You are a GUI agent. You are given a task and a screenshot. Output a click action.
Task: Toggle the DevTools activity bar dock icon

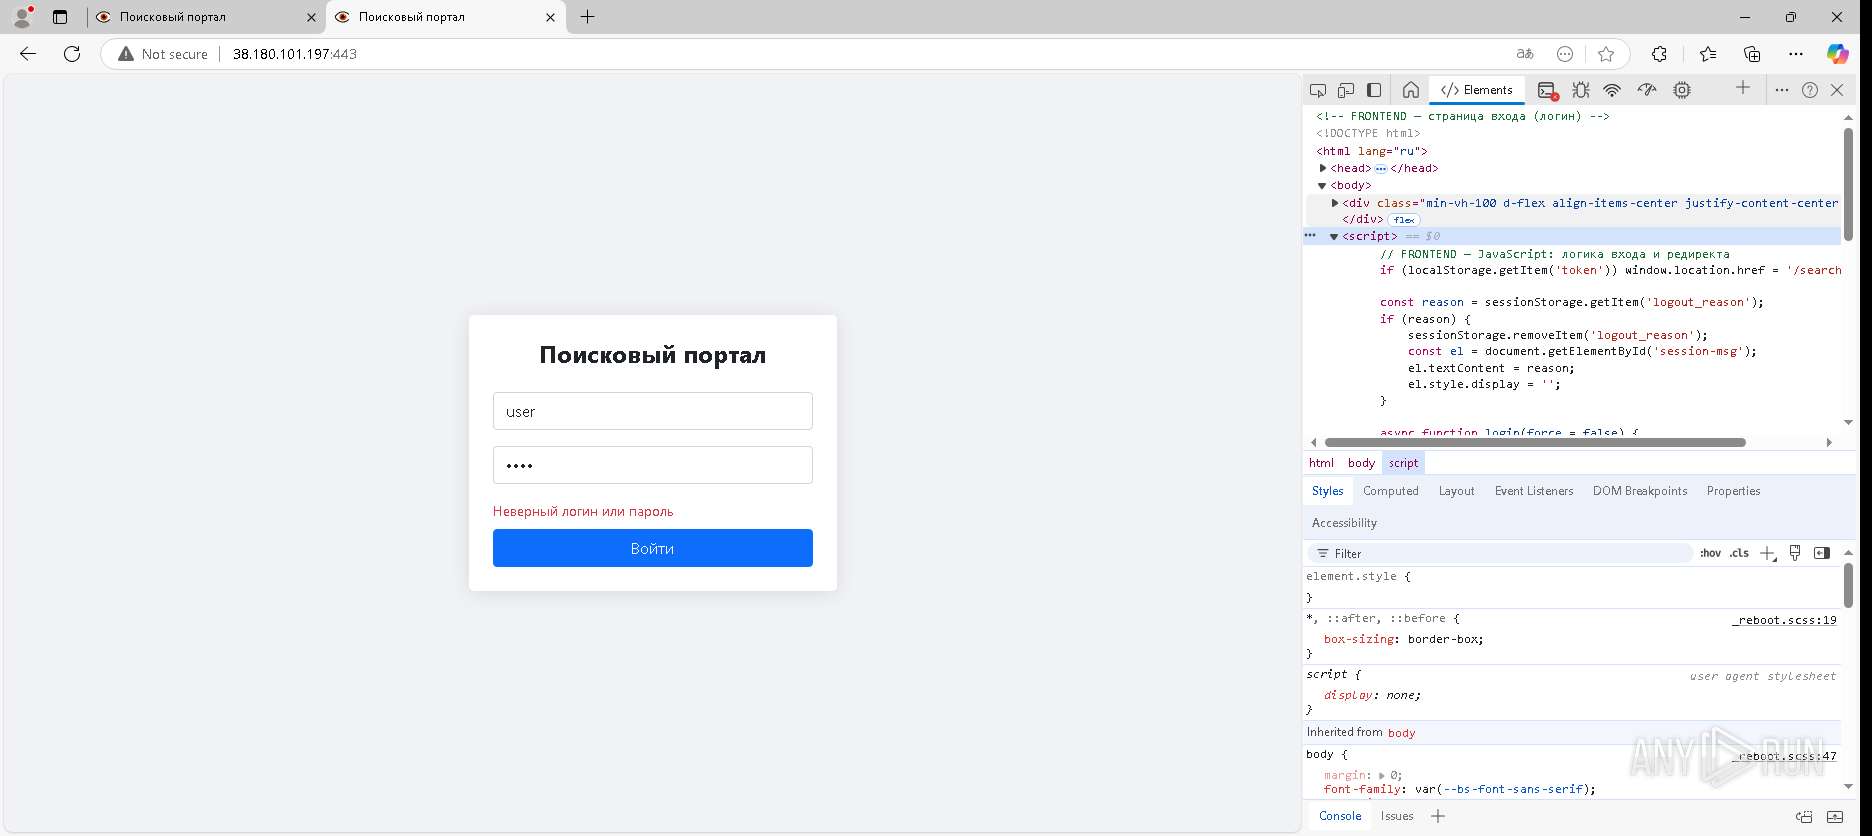tap(1374, 90)
